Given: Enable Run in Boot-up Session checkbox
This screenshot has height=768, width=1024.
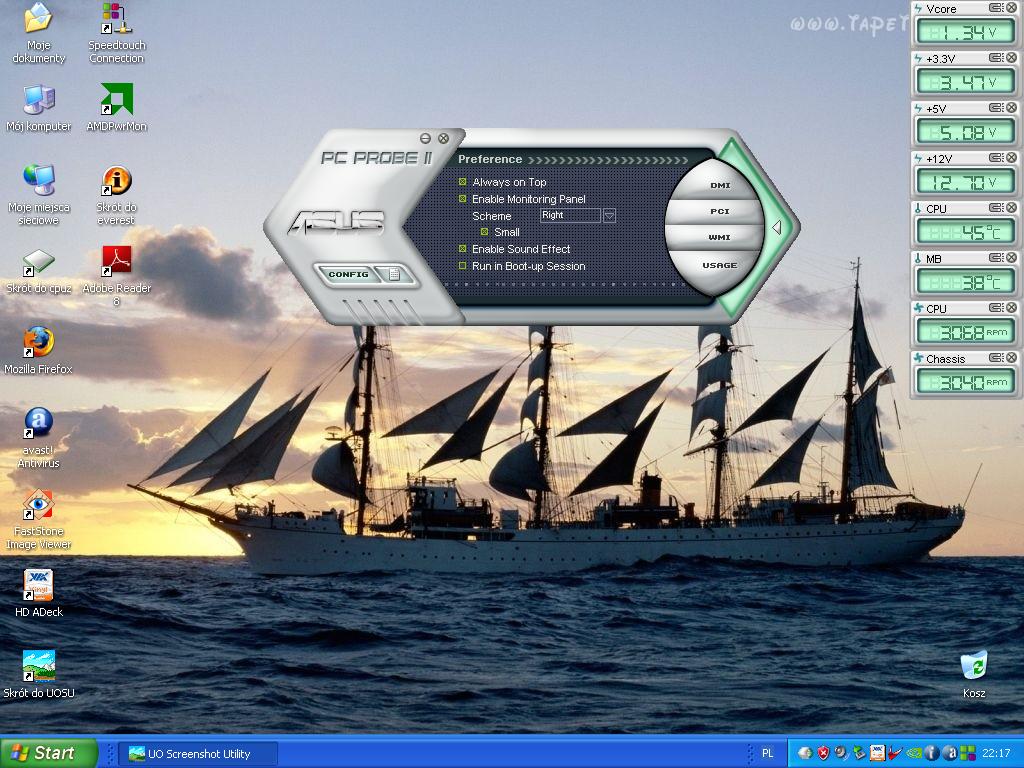Looking at the screenshot, I should click(x=463, y=266).
